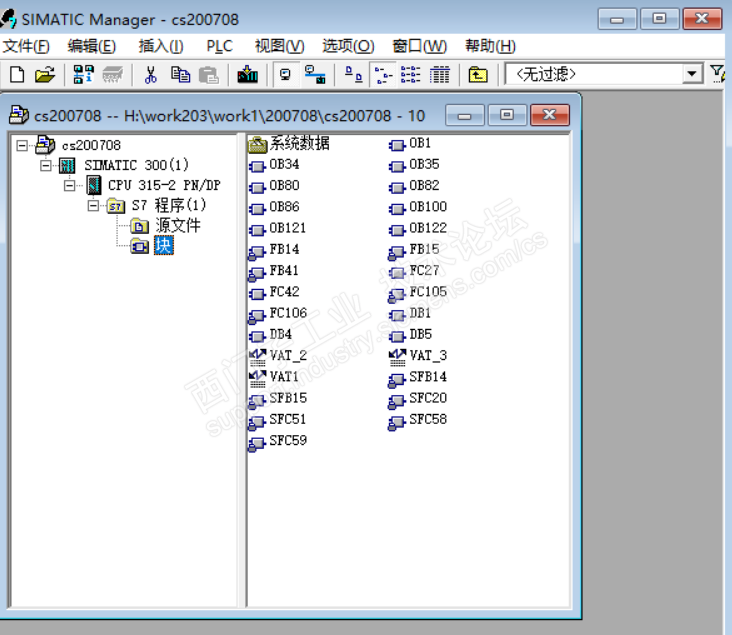The width and height of the screenshot is (732, 635).
Task: Click the S7 Memory Card icon
Action: [x=113, y=74]
